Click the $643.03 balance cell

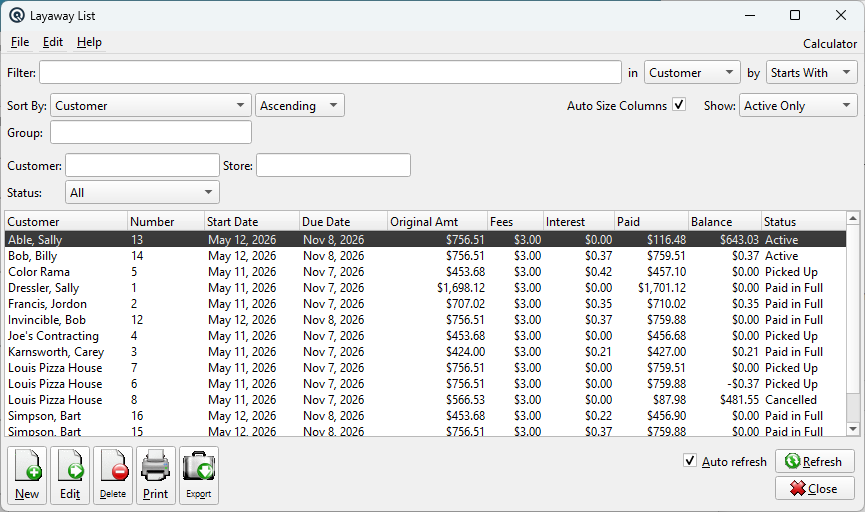click(x=739, y=239)
